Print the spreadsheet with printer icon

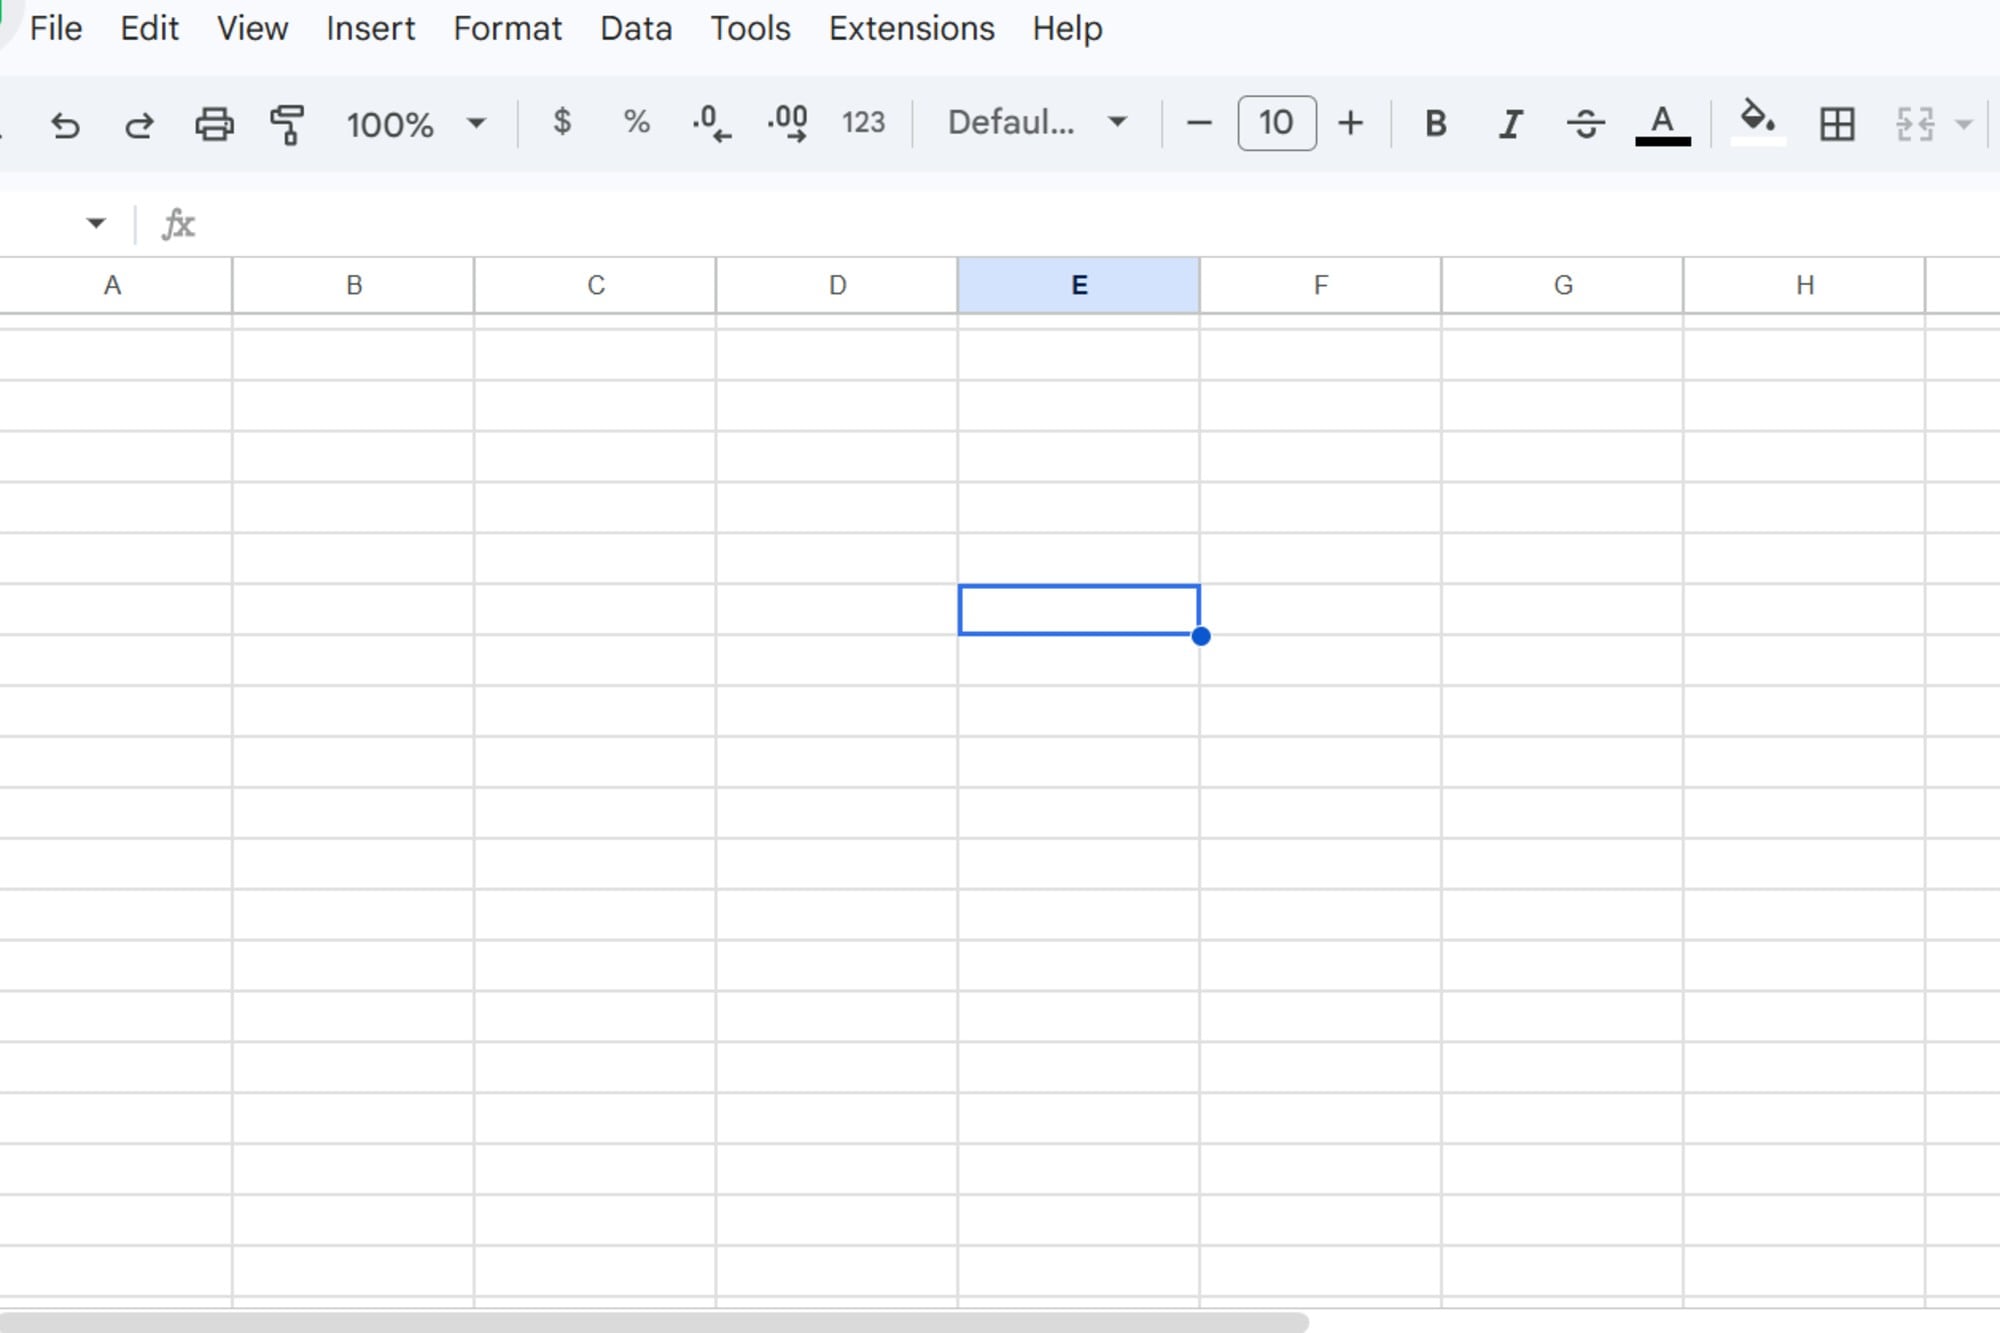click(214, 124)
